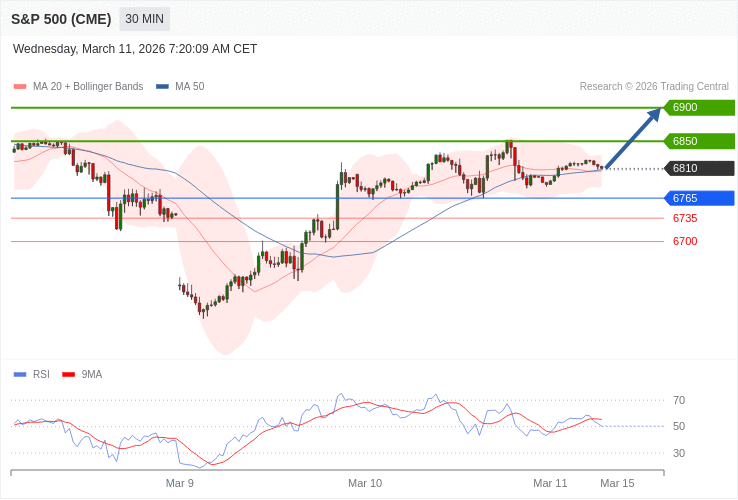Click the 6735 red support label
Viewport: 738px width, 500px height.
pos(685,218)
